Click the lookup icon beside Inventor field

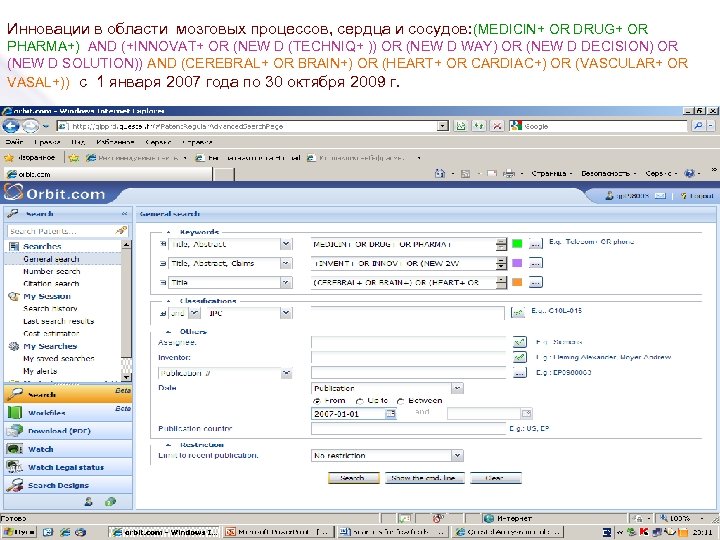pos(519,357)
